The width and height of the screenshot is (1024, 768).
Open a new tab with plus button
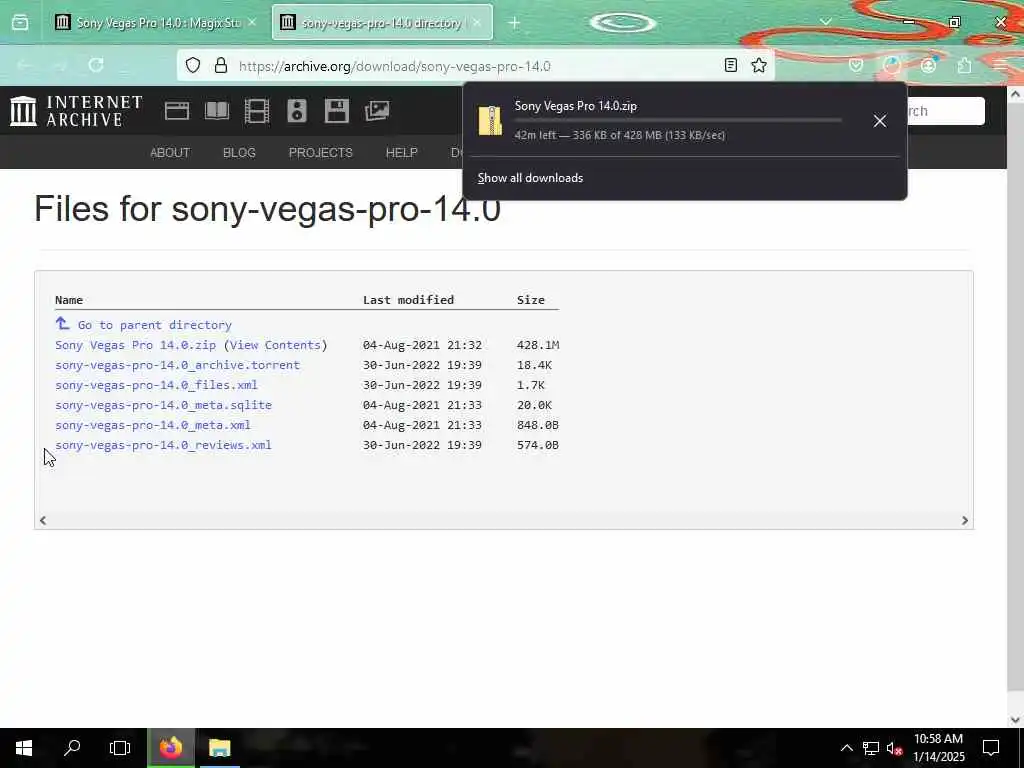click(x=514, y=23)
